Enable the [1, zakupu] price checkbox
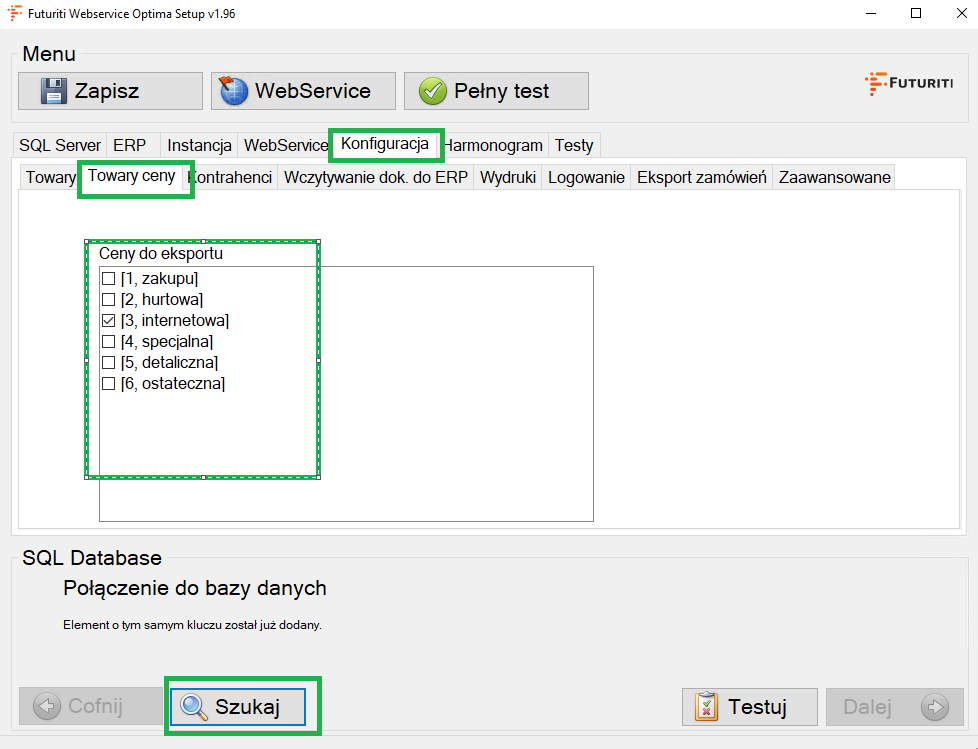This screenshot has width=978, height=749. [108, 279]
